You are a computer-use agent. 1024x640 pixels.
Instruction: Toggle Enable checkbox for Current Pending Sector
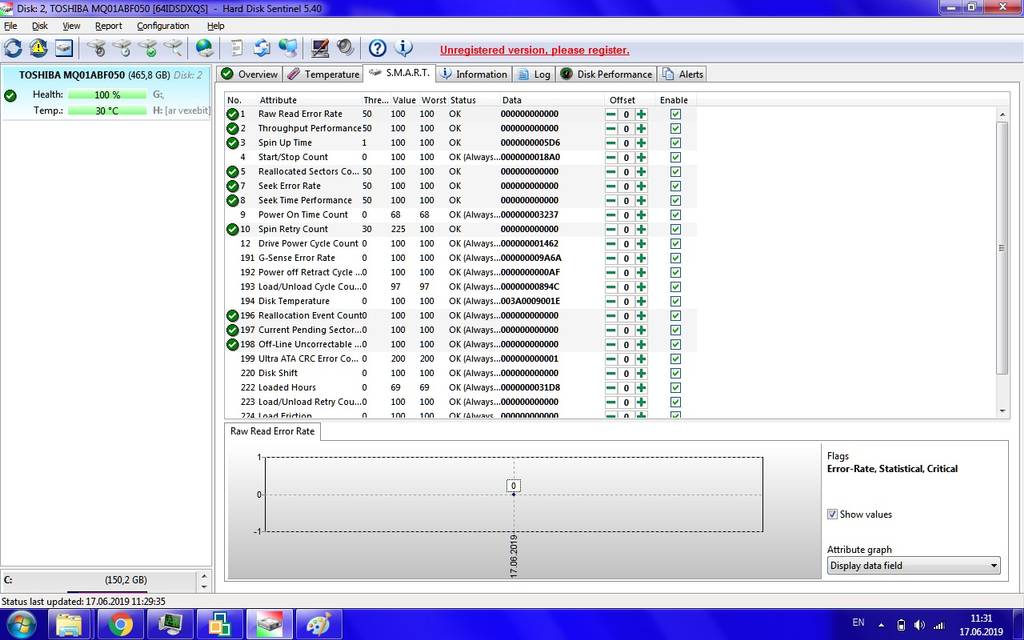pos(675,330)
